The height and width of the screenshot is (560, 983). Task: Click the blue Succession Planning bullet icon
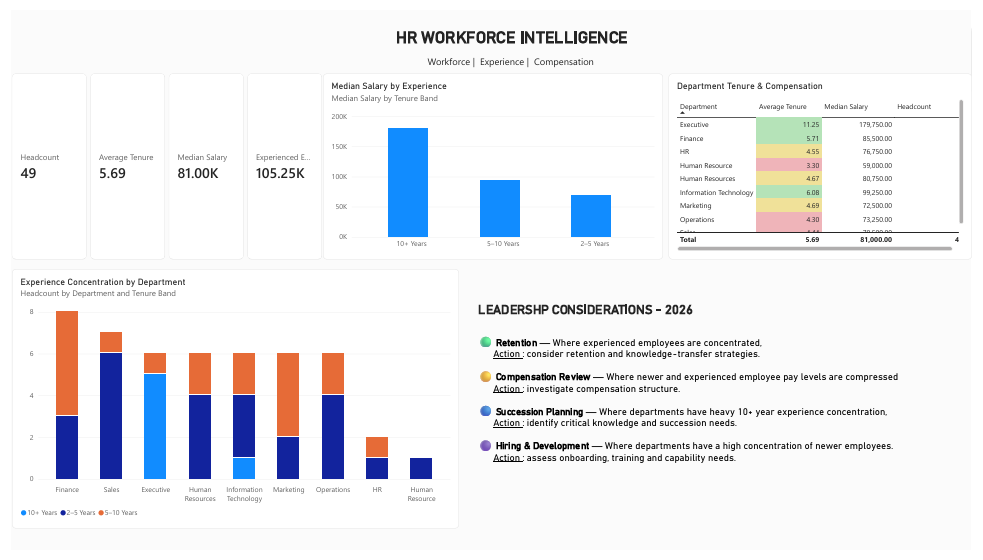(x=485, y=411)
